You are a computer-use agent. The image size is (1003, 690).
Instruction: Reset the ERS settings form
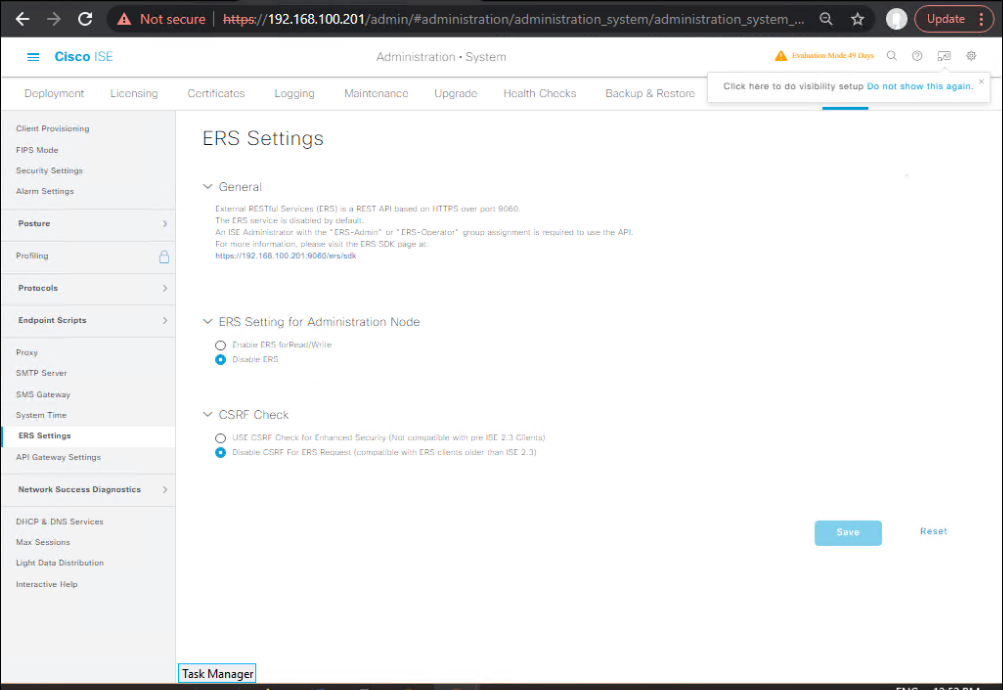point(933,531)
